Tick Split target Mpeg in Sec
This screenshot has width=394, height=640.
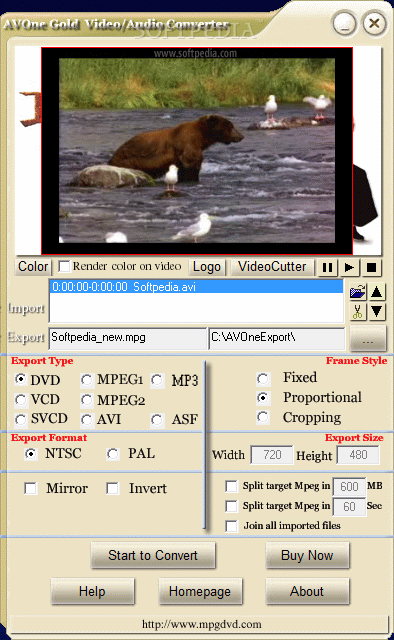pos(232,506)
